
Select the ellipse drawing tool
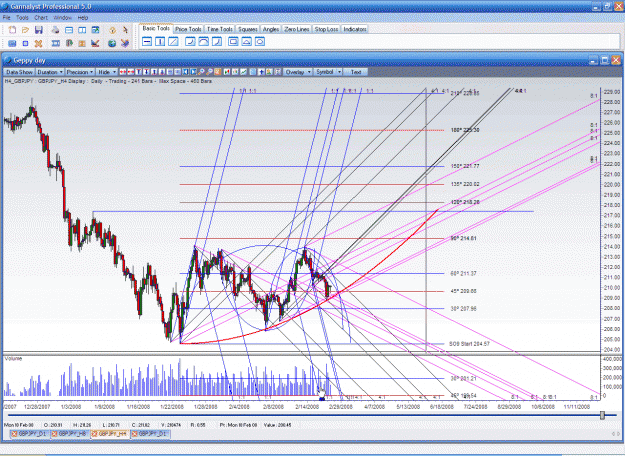pos(260,41)
